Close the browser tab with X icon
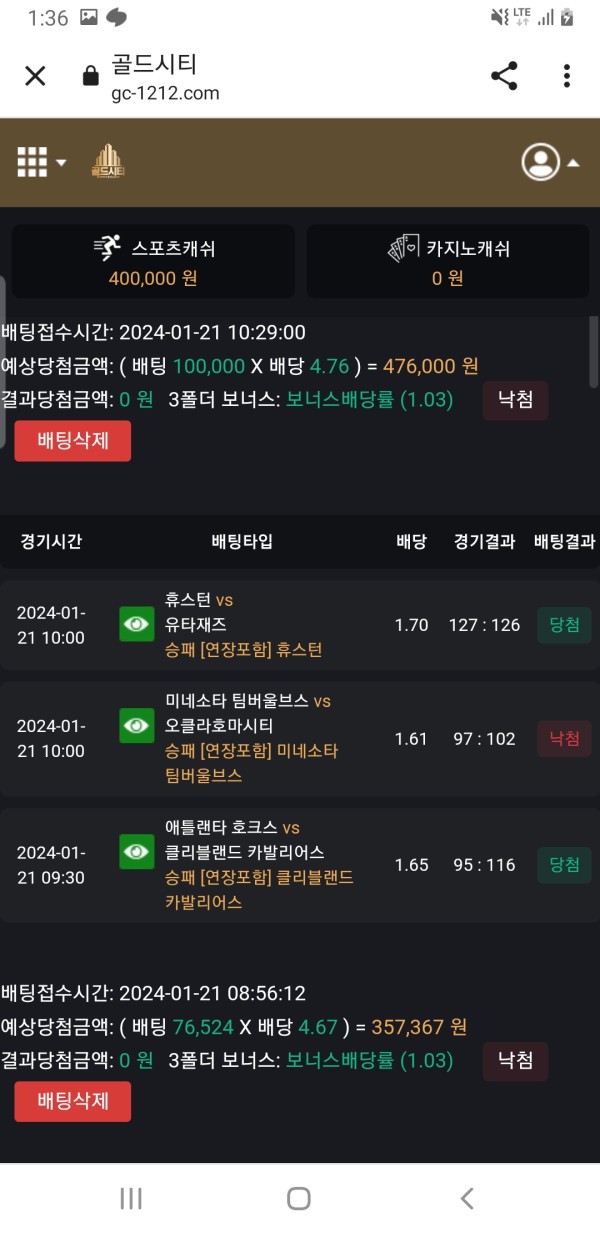The width and height of the screenshot is (600, 1233). (35, 76)
